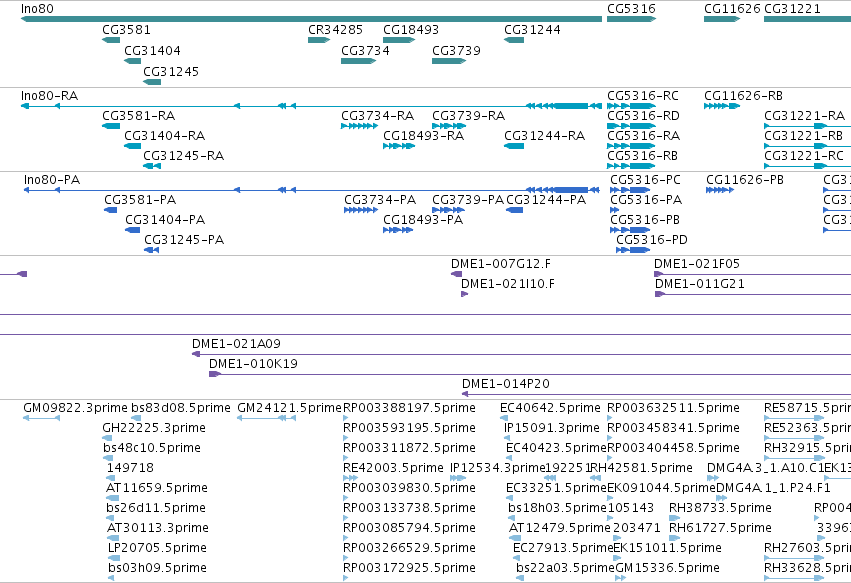
Task: Click the IP15091.3prime EST label
Action: click(x=552, y=428)
